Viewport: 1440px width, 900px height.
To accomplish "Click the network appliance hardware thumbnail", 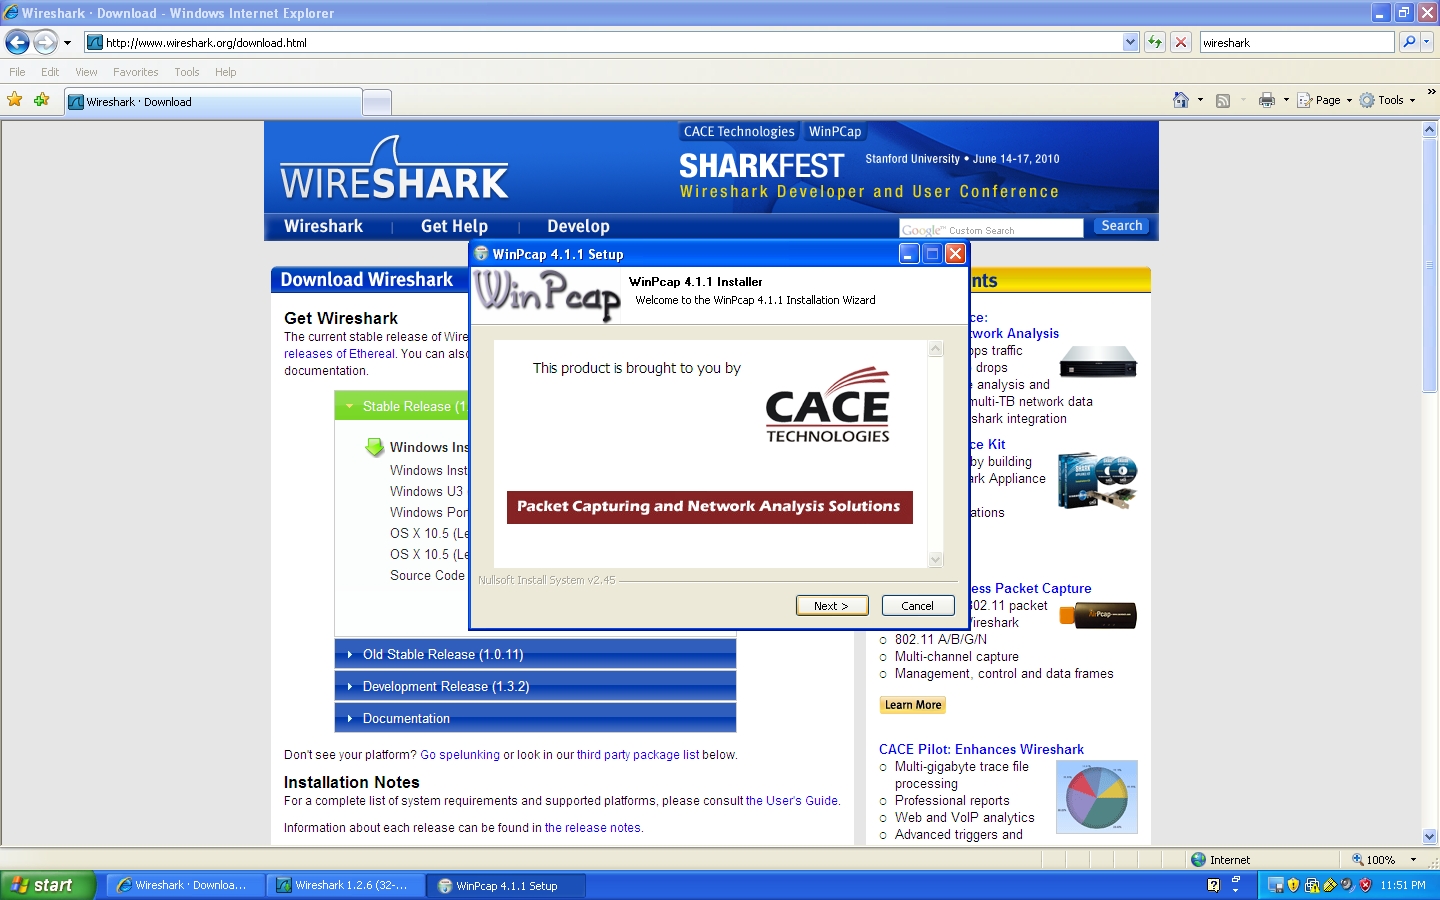I will pos(1098,361).
